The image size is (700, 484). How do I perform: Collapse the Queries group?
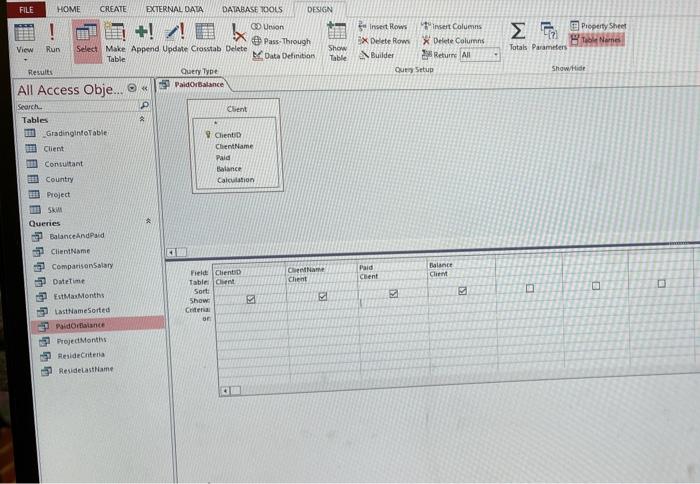pyautogui.click(x=148, y=221)
